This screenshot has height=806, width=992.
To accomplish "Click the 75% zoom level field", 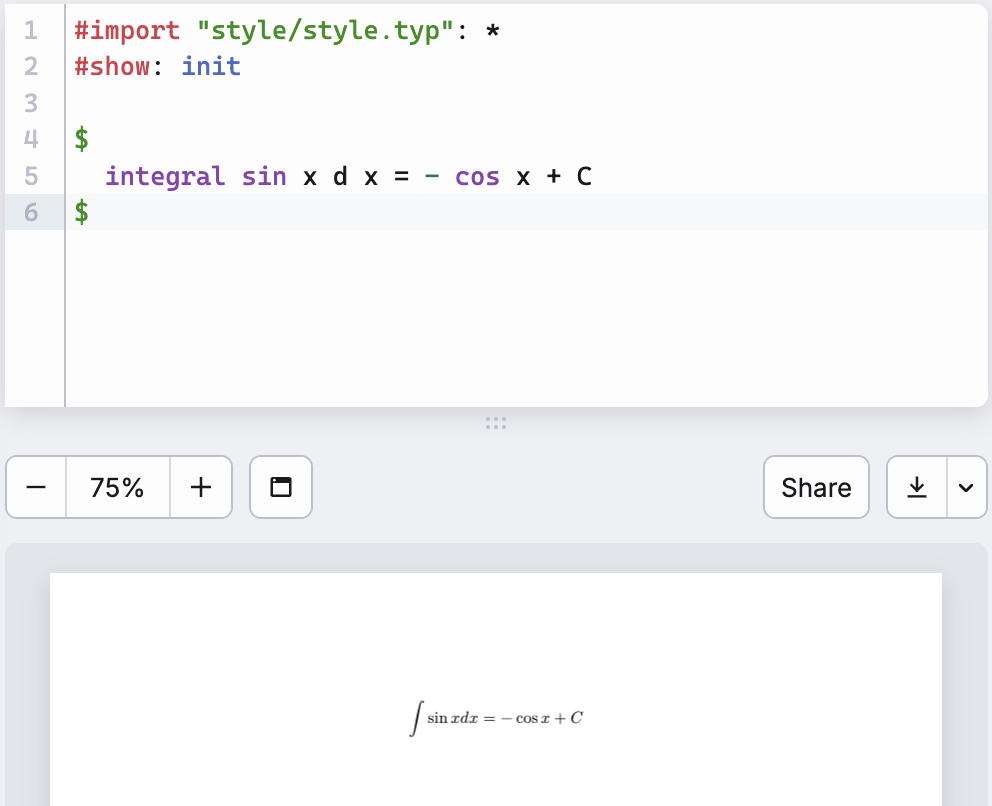I will coord(118,487).
